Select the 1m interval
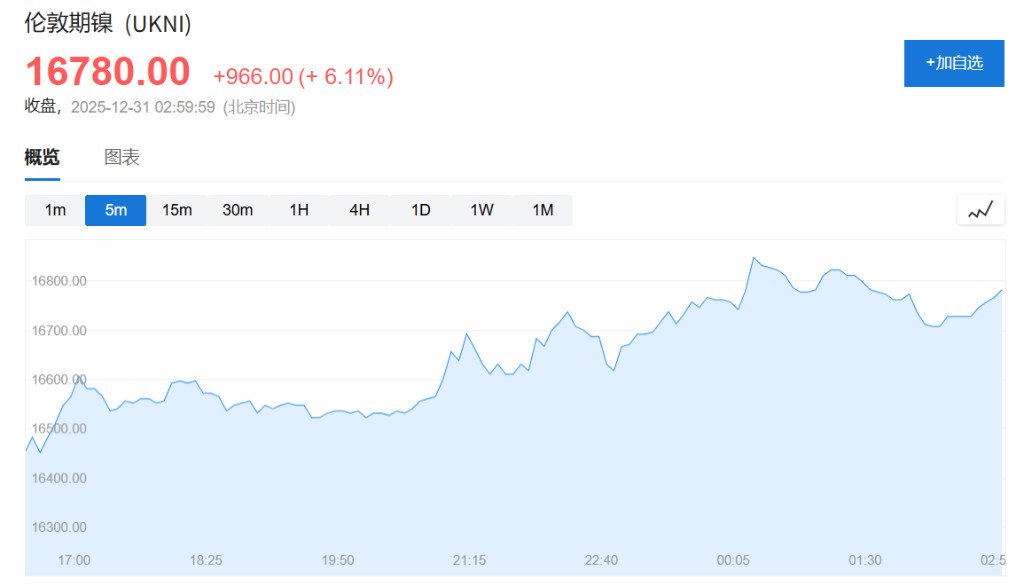The image size is (1024, 587). click(x=55, y=210)
